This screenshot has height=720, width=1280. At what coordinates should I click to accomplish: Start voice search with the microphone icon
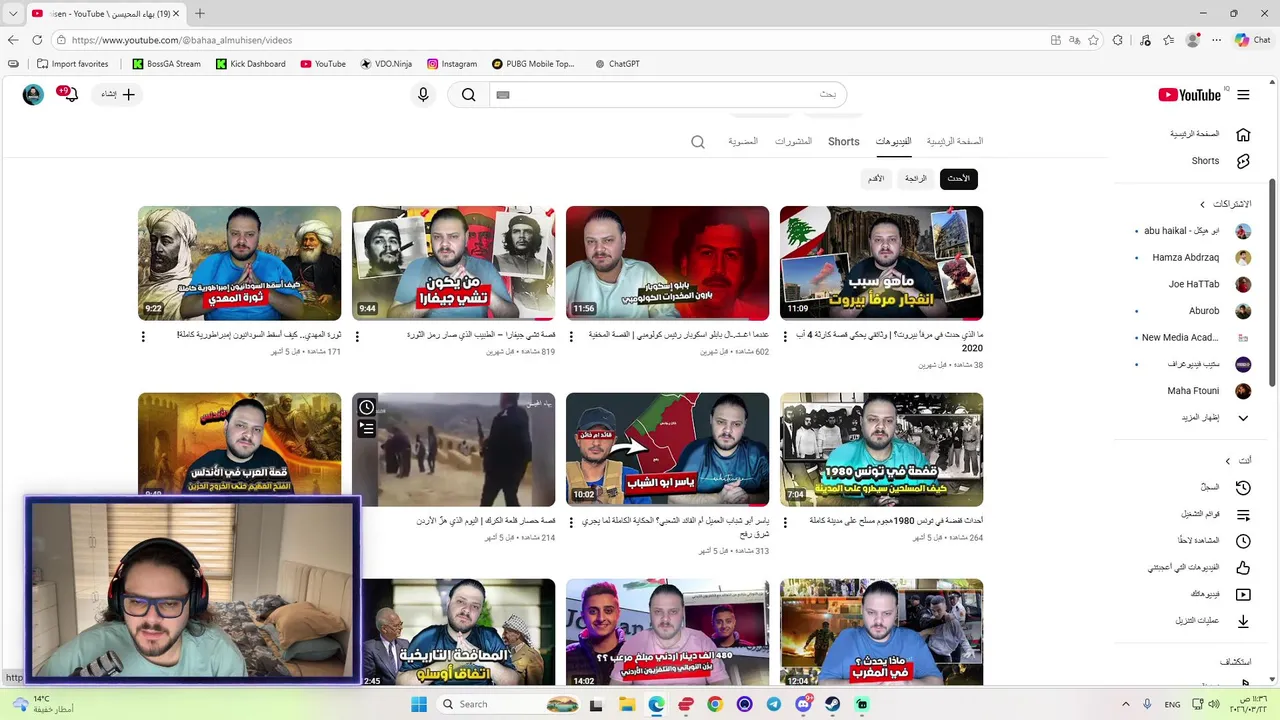[423, 95]
